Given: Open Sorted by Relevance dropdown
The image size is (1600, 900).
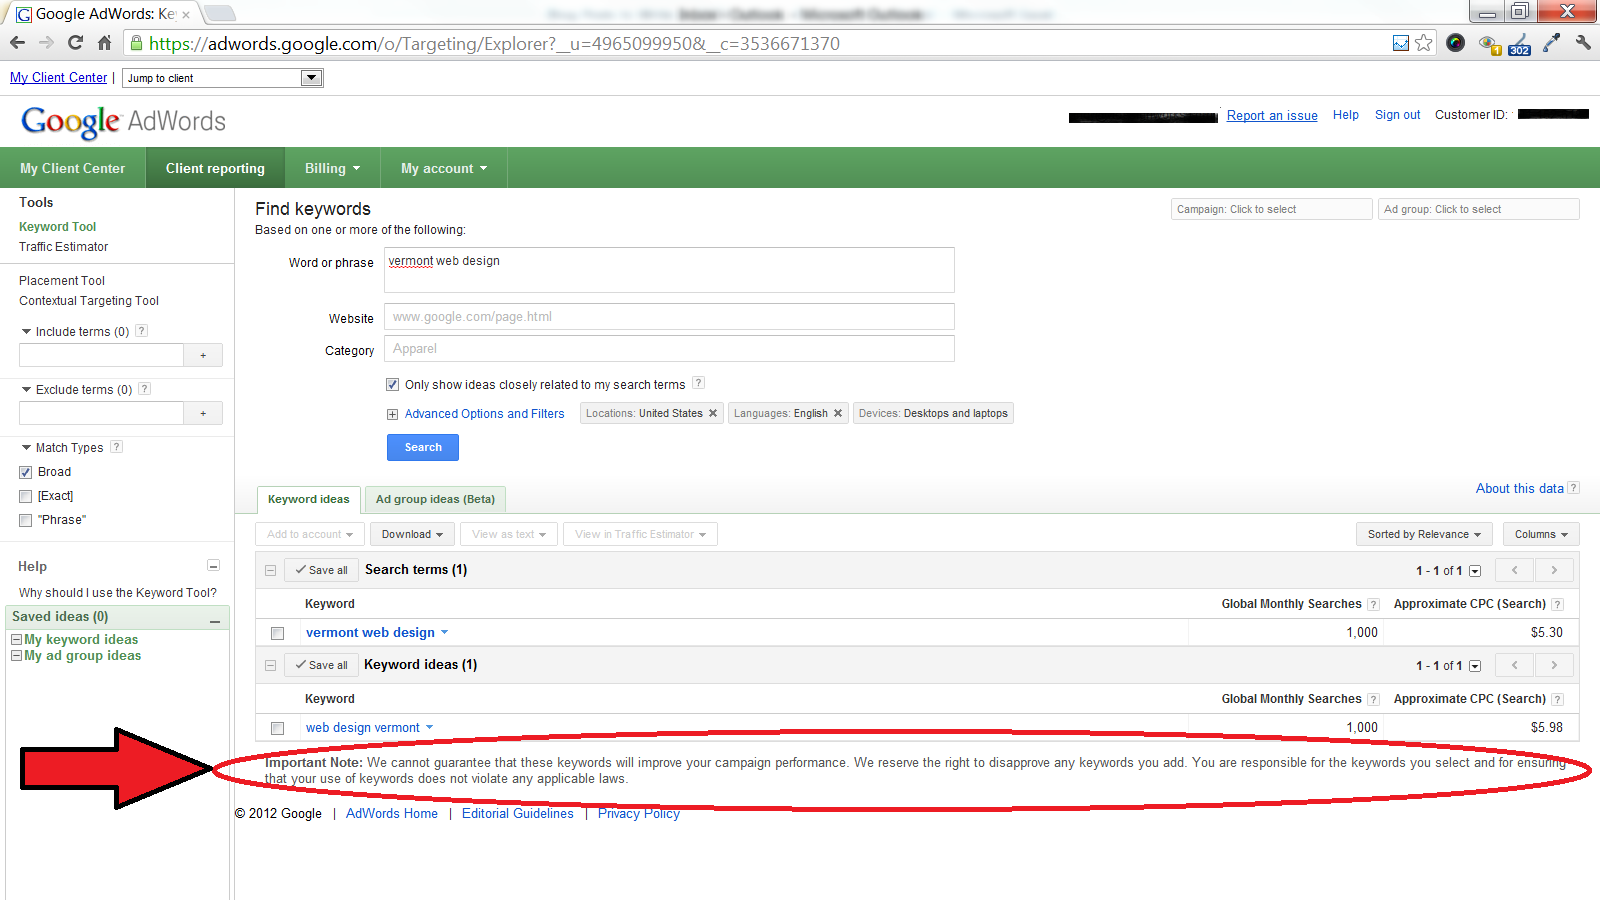Looking at the screenshot, I should tap(1424, 534).
